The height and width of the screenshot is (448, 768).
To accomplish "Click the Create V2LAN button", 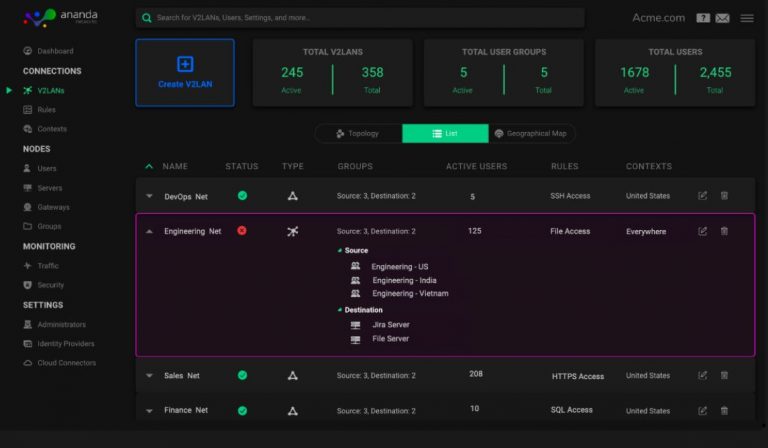I will 185,72.
